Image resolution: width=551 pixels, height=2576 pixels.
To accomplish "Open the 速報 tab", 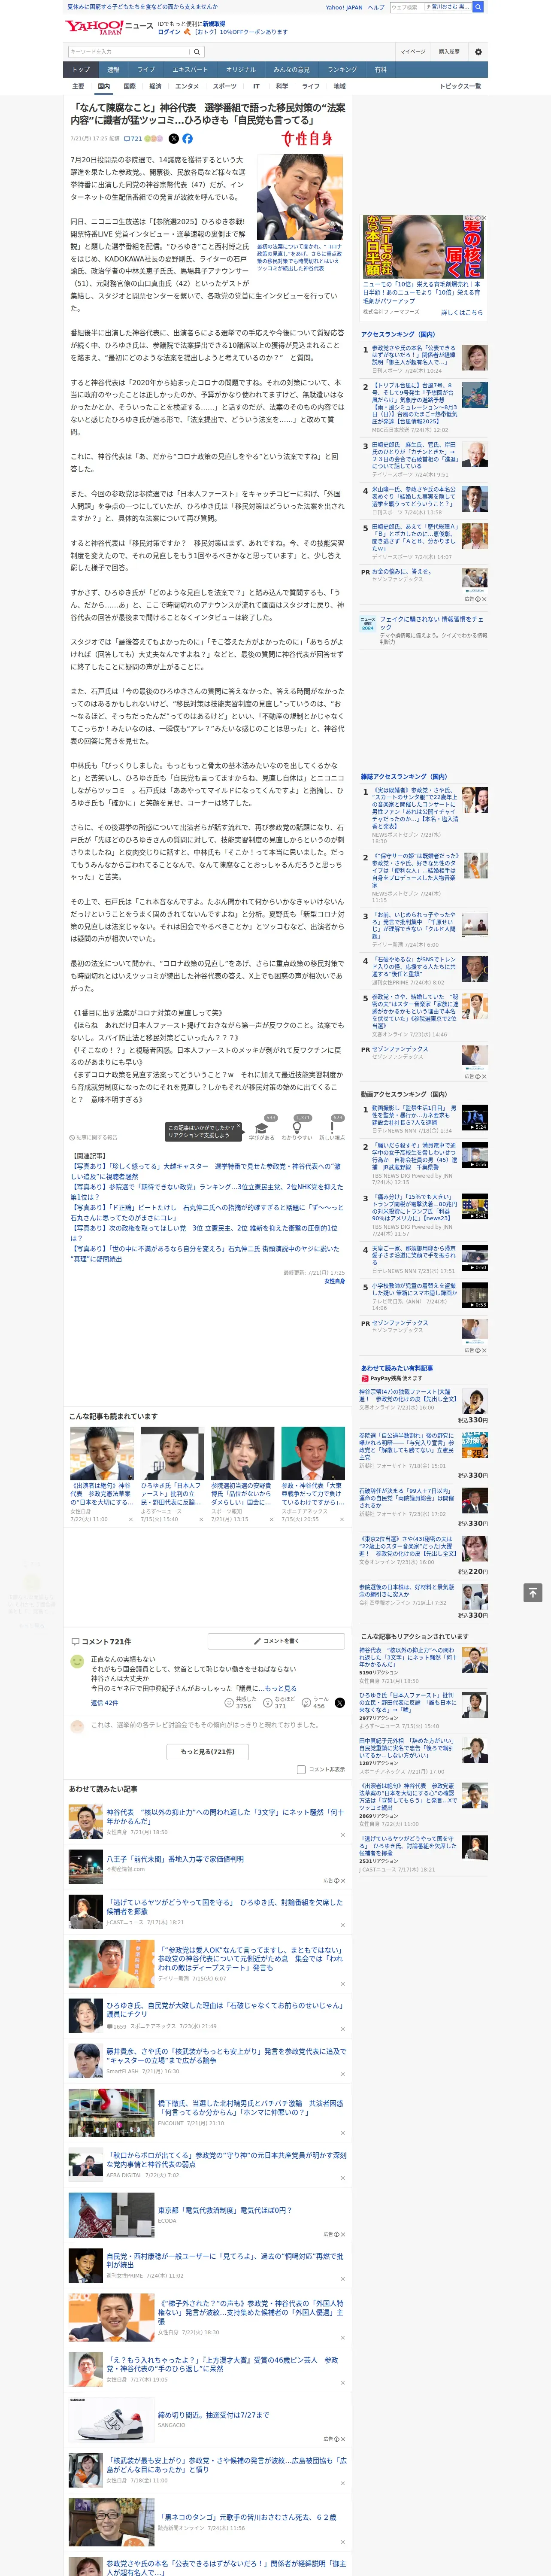I will pyautogui.click(x=113, y=70).
